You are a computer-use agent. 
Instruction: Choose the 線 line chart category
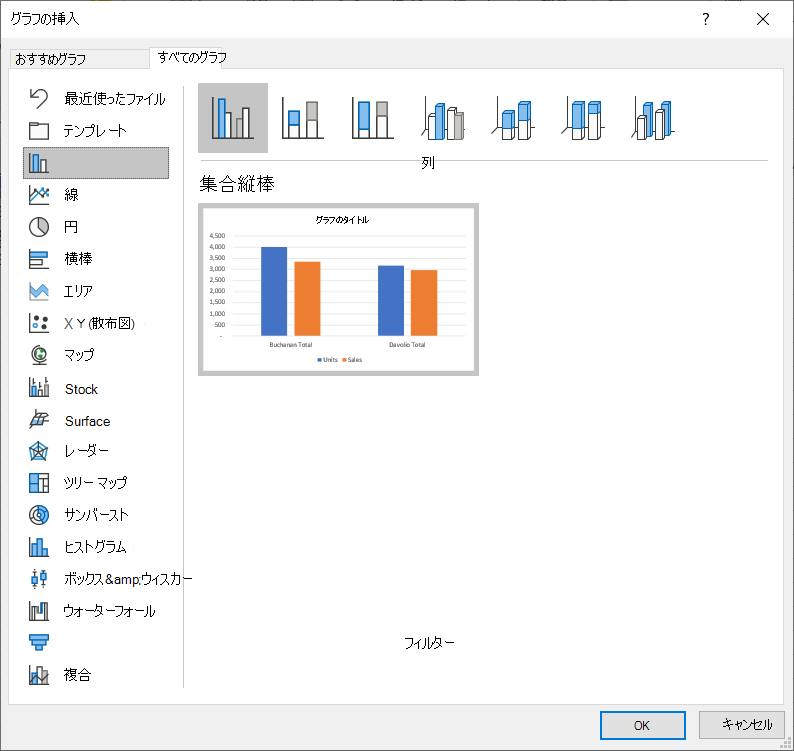click(96, 195)
